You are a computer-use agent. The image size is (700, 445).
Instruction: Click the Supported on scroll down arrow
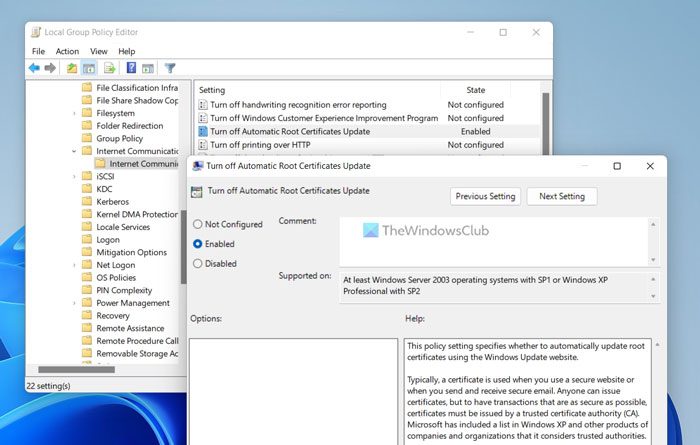coord(654,296)
